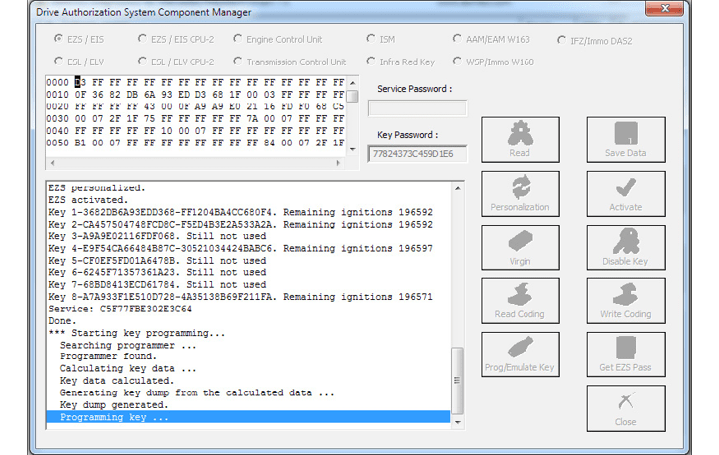Click Get EZS Pass button
This screenshot has width=719, height=455.
[x=625, y=354]
